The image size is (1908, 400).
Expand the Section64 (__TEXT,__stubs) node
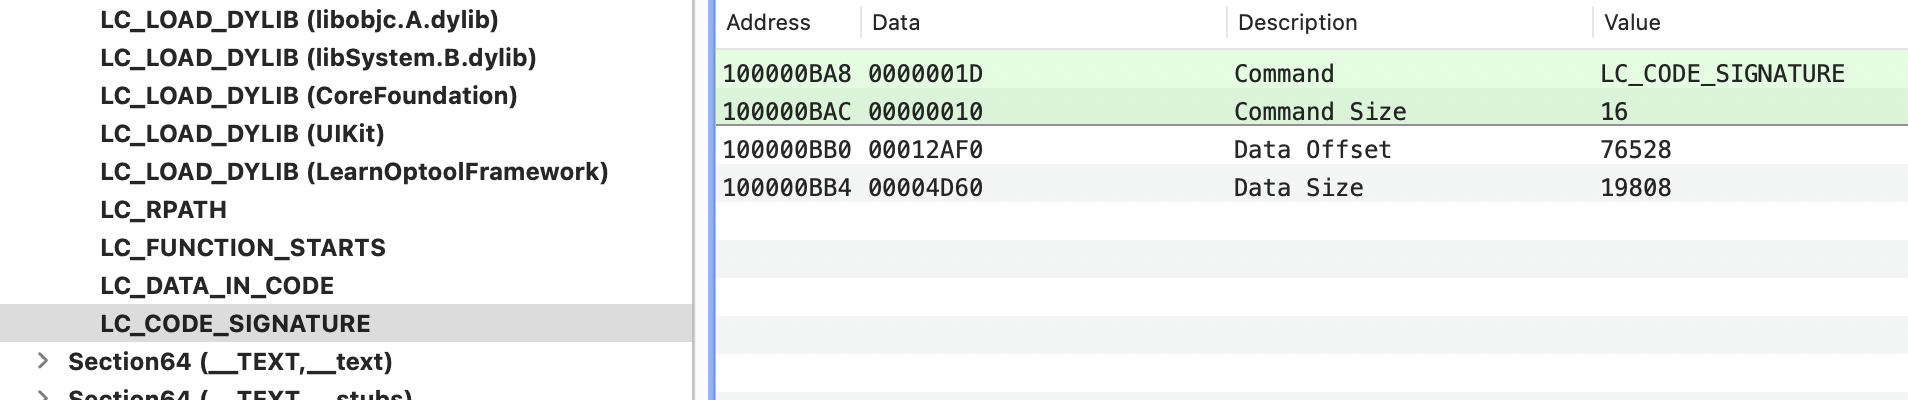tap(43, 395)
